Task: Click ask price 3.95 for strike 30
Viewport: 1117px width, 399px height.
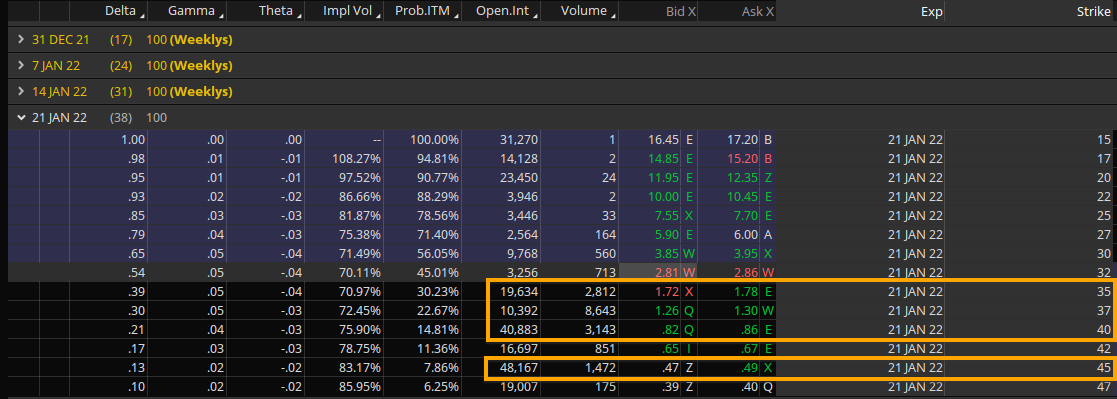Action: coord(746,253)
